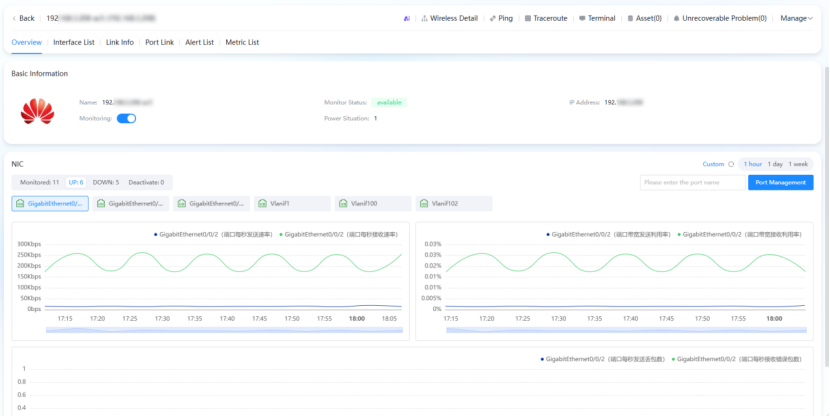Open Wireless Detail view
The width and height of the screenshot is (830, 416).
pyautogui.click(x=453, y=18)
